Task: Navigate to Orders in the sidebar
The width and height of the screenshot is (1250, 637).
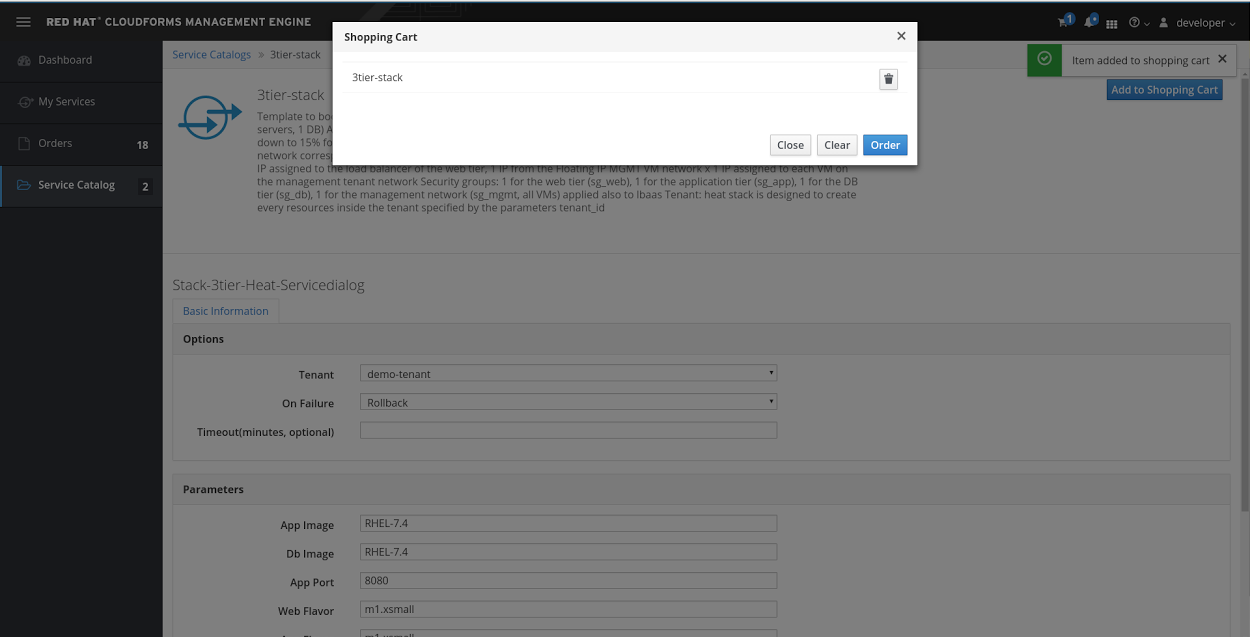Action: click(x=55, y=143)
